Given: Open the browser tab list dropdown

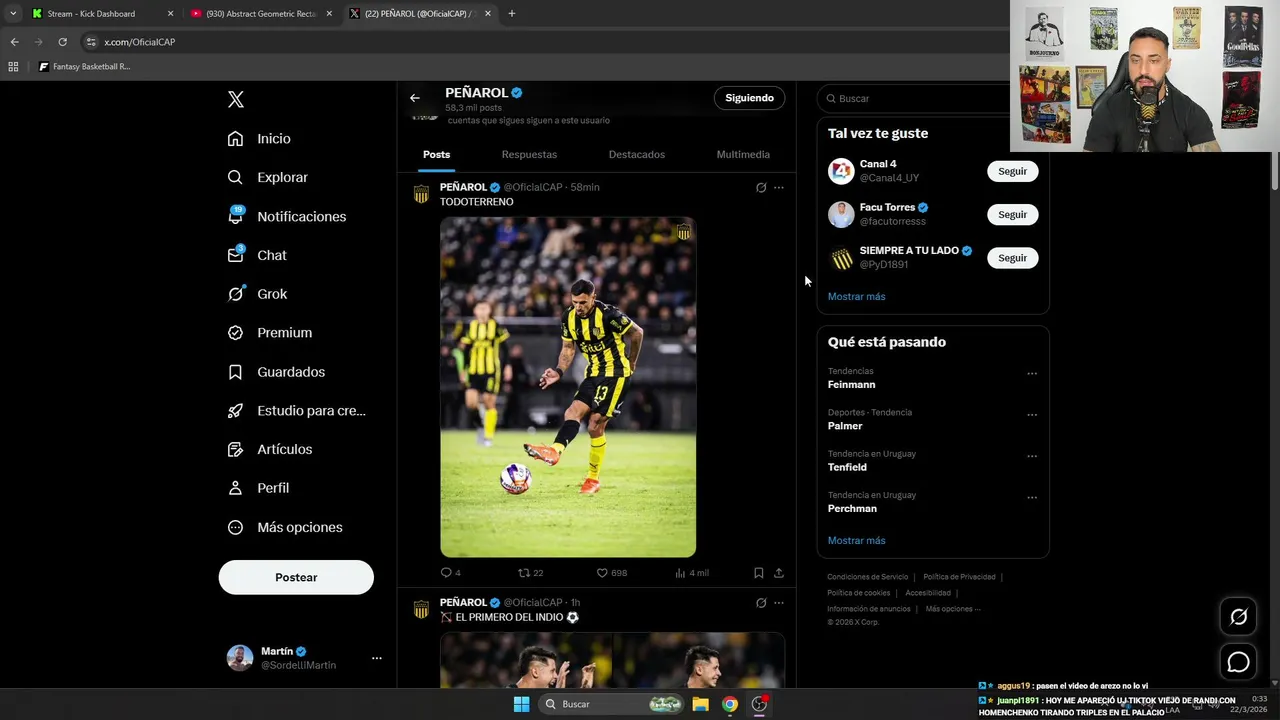Looking at the screenshot, I should pyautogui.click(x=13, y=14).
